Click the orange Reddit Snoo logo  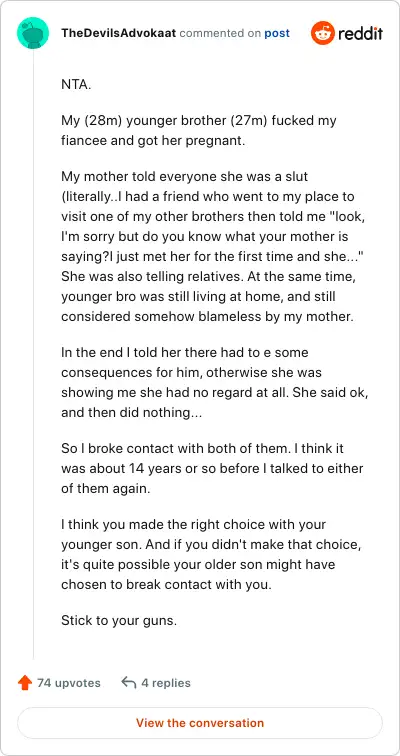coord(322,33)
